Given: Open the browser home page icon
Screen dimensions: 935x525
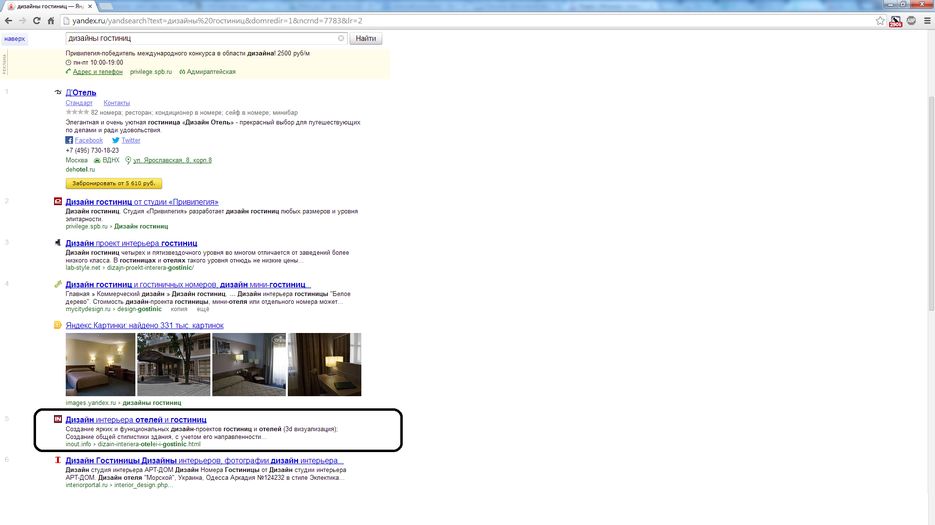Looking at the screenshot, I should [x=51, y=20].
